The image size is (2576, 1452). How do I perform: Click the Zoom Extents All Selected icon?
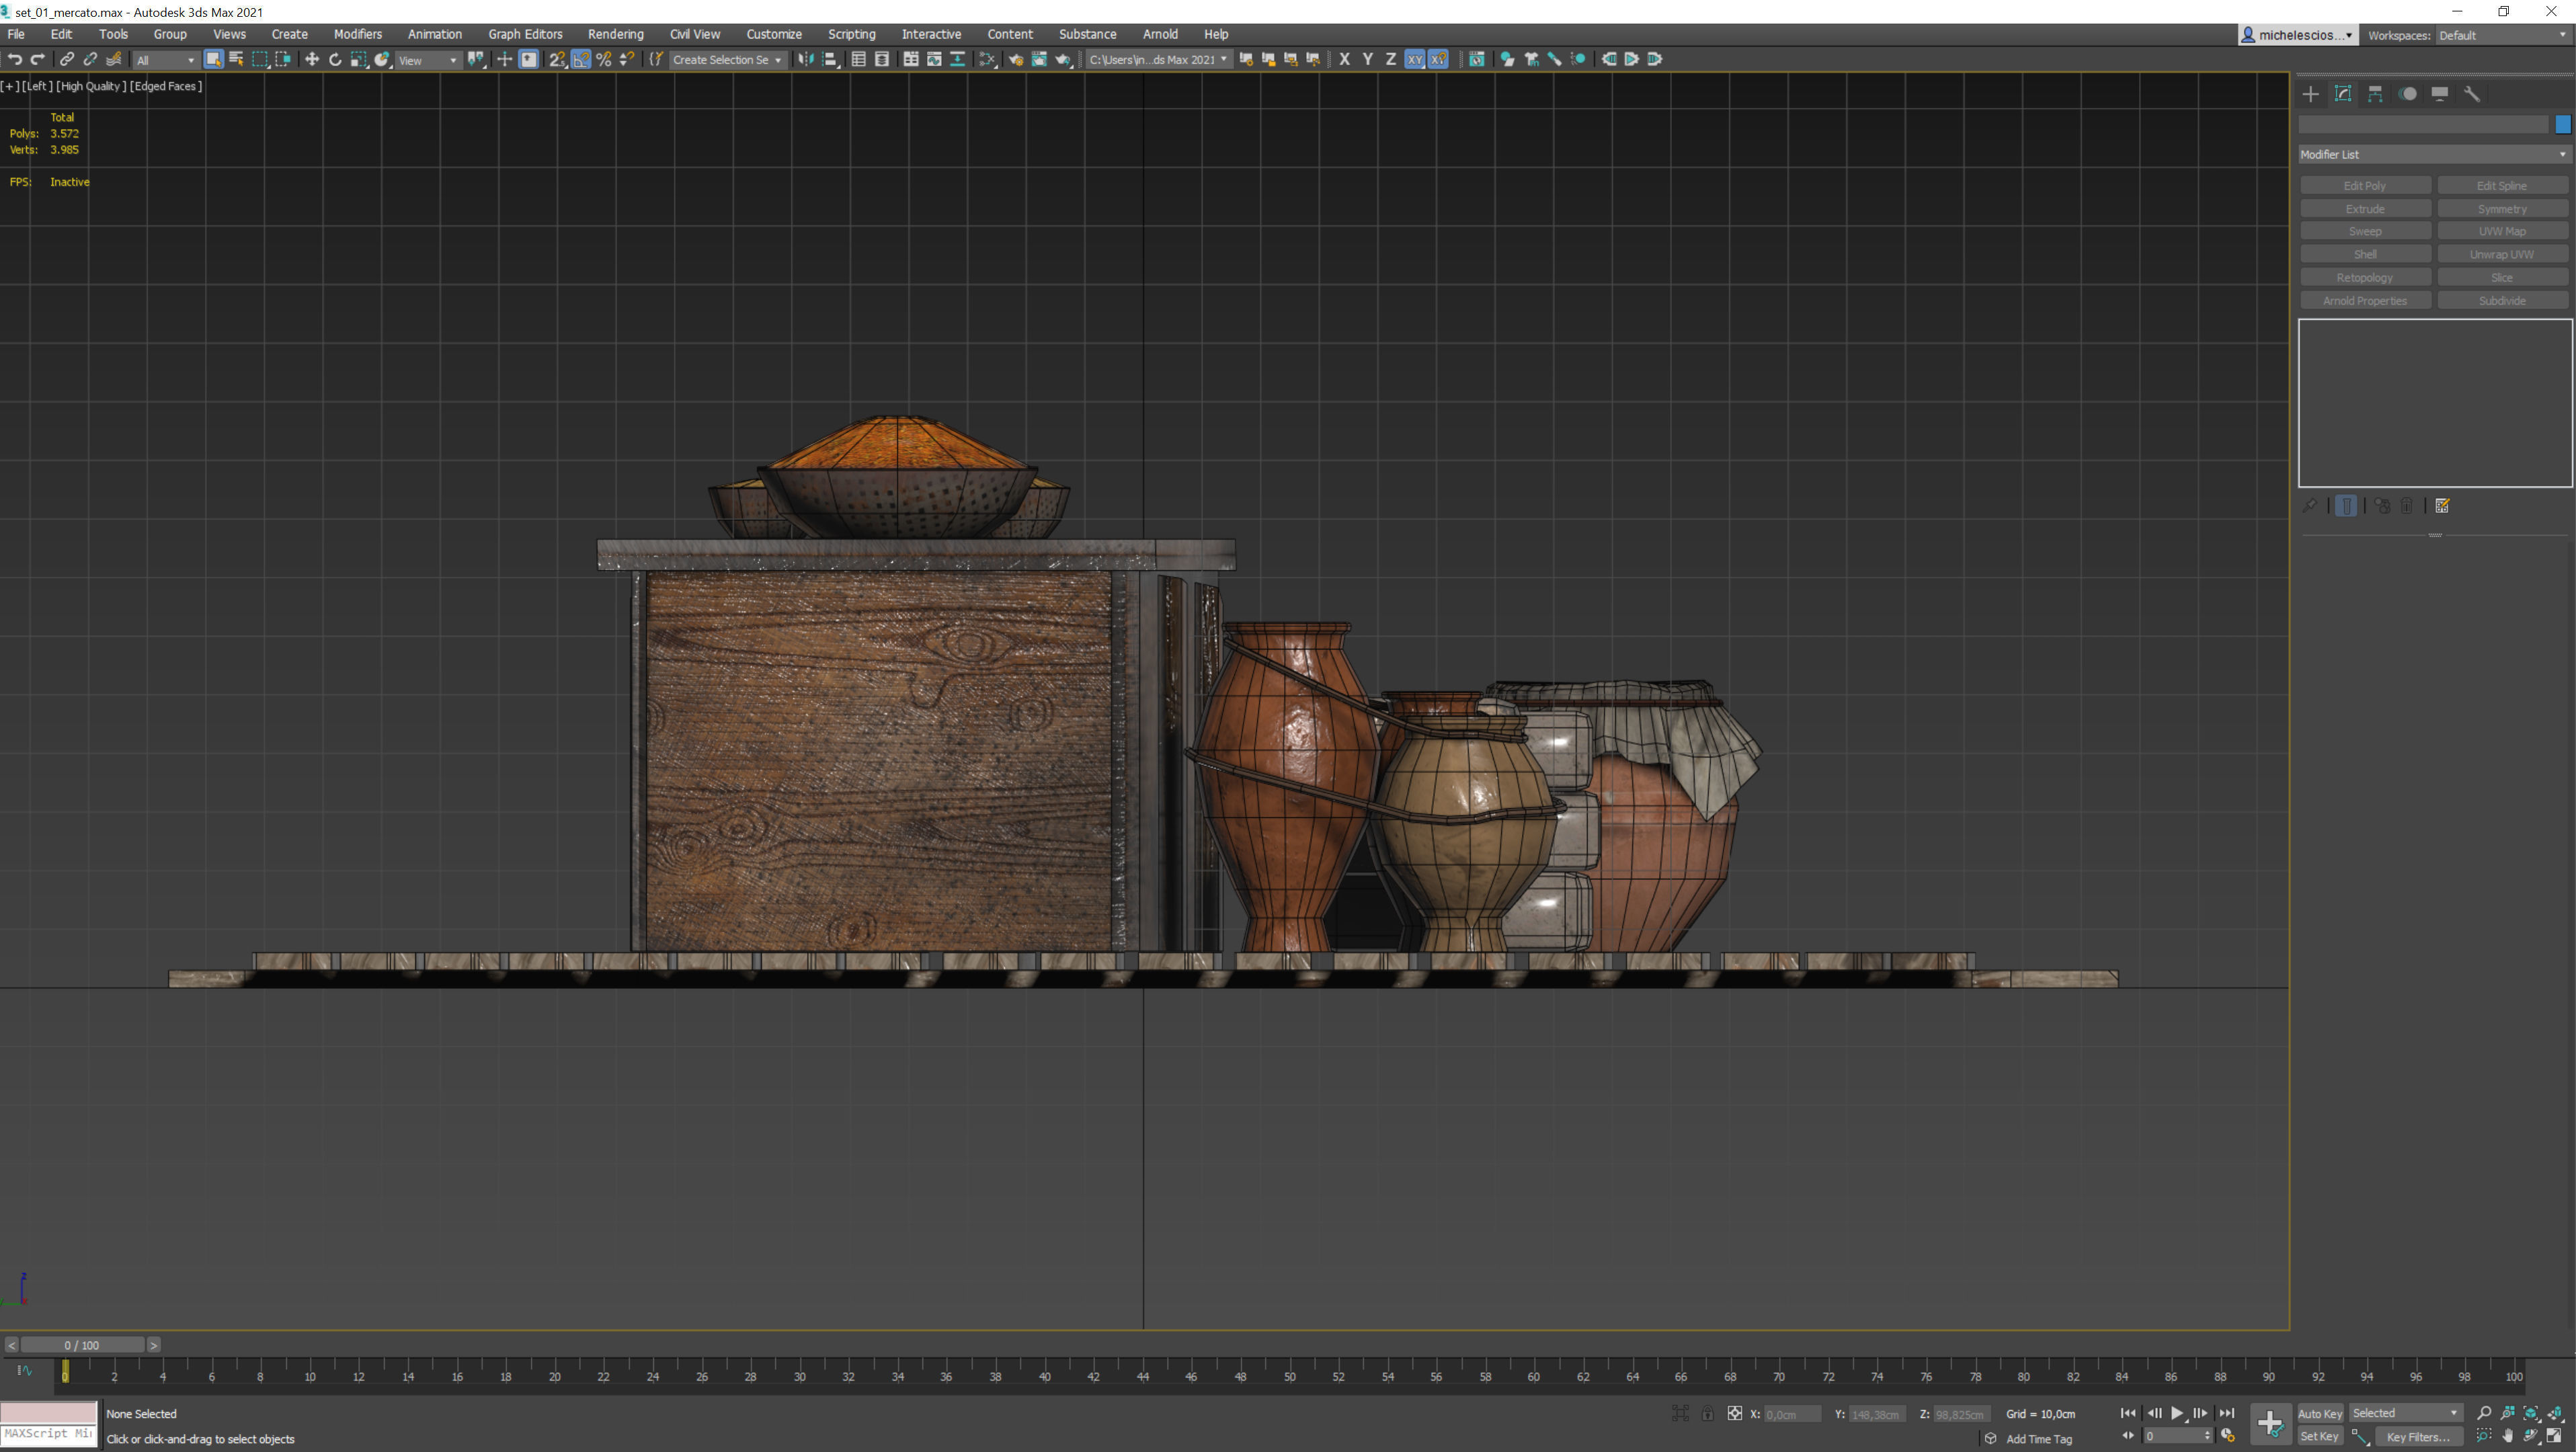(2555, 1413)
